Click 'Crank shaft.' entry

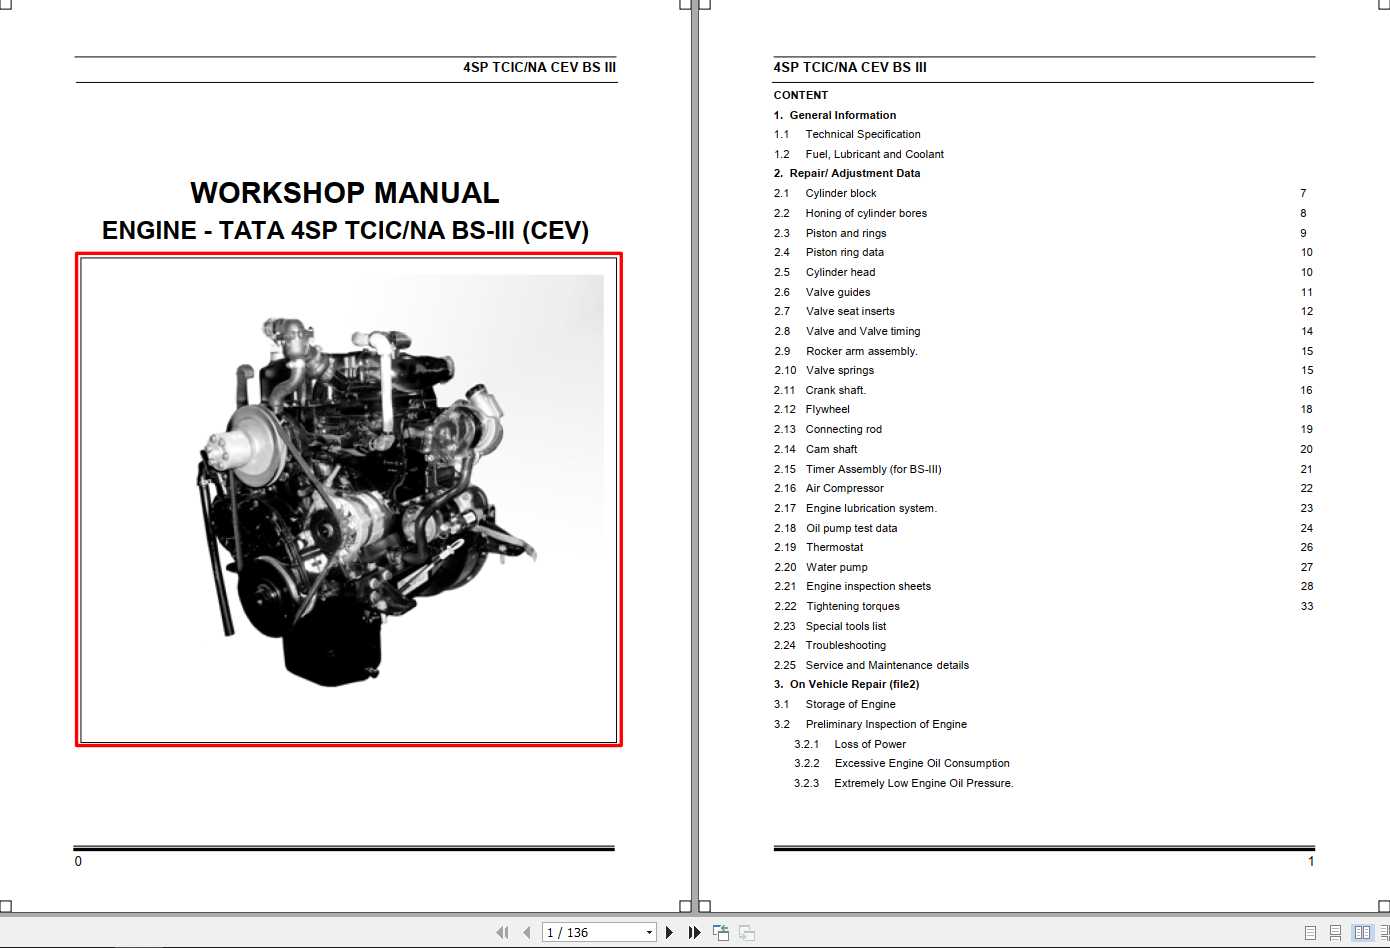(x=836, y=390)
